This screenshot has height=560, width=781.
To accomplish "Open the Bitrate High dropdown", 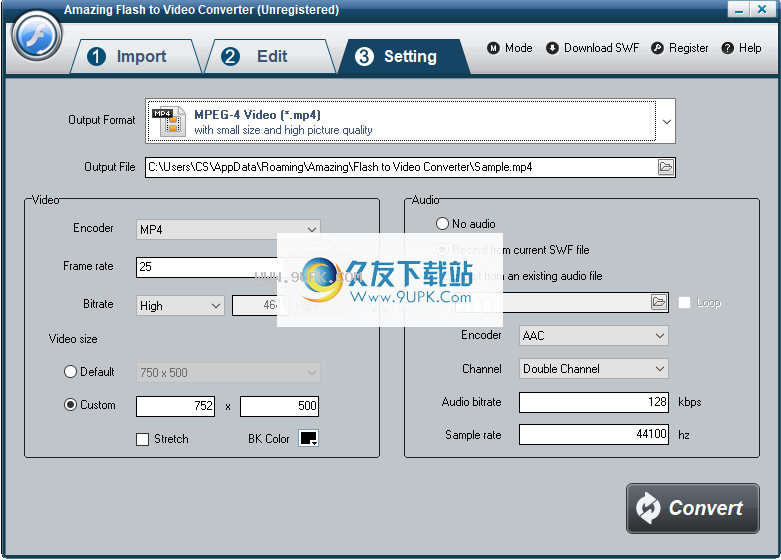I will 180,306.
